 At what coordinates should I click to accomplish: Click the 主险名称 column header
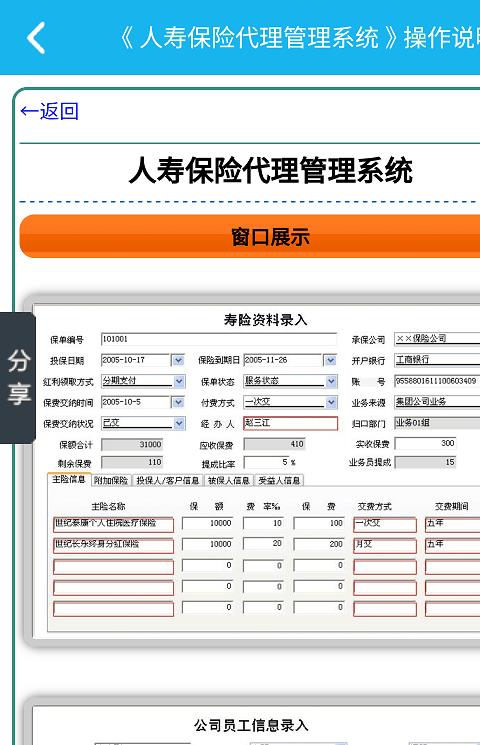tap(108, 506)
